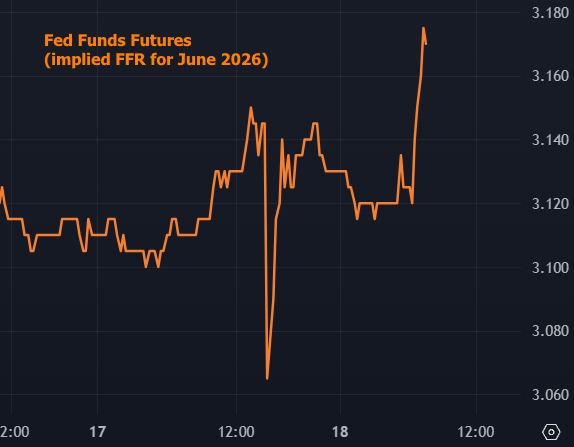This screenshot has height=447, width=574.
Task: Click 12:00 time label after the 18th
Action: pos(476,432)
